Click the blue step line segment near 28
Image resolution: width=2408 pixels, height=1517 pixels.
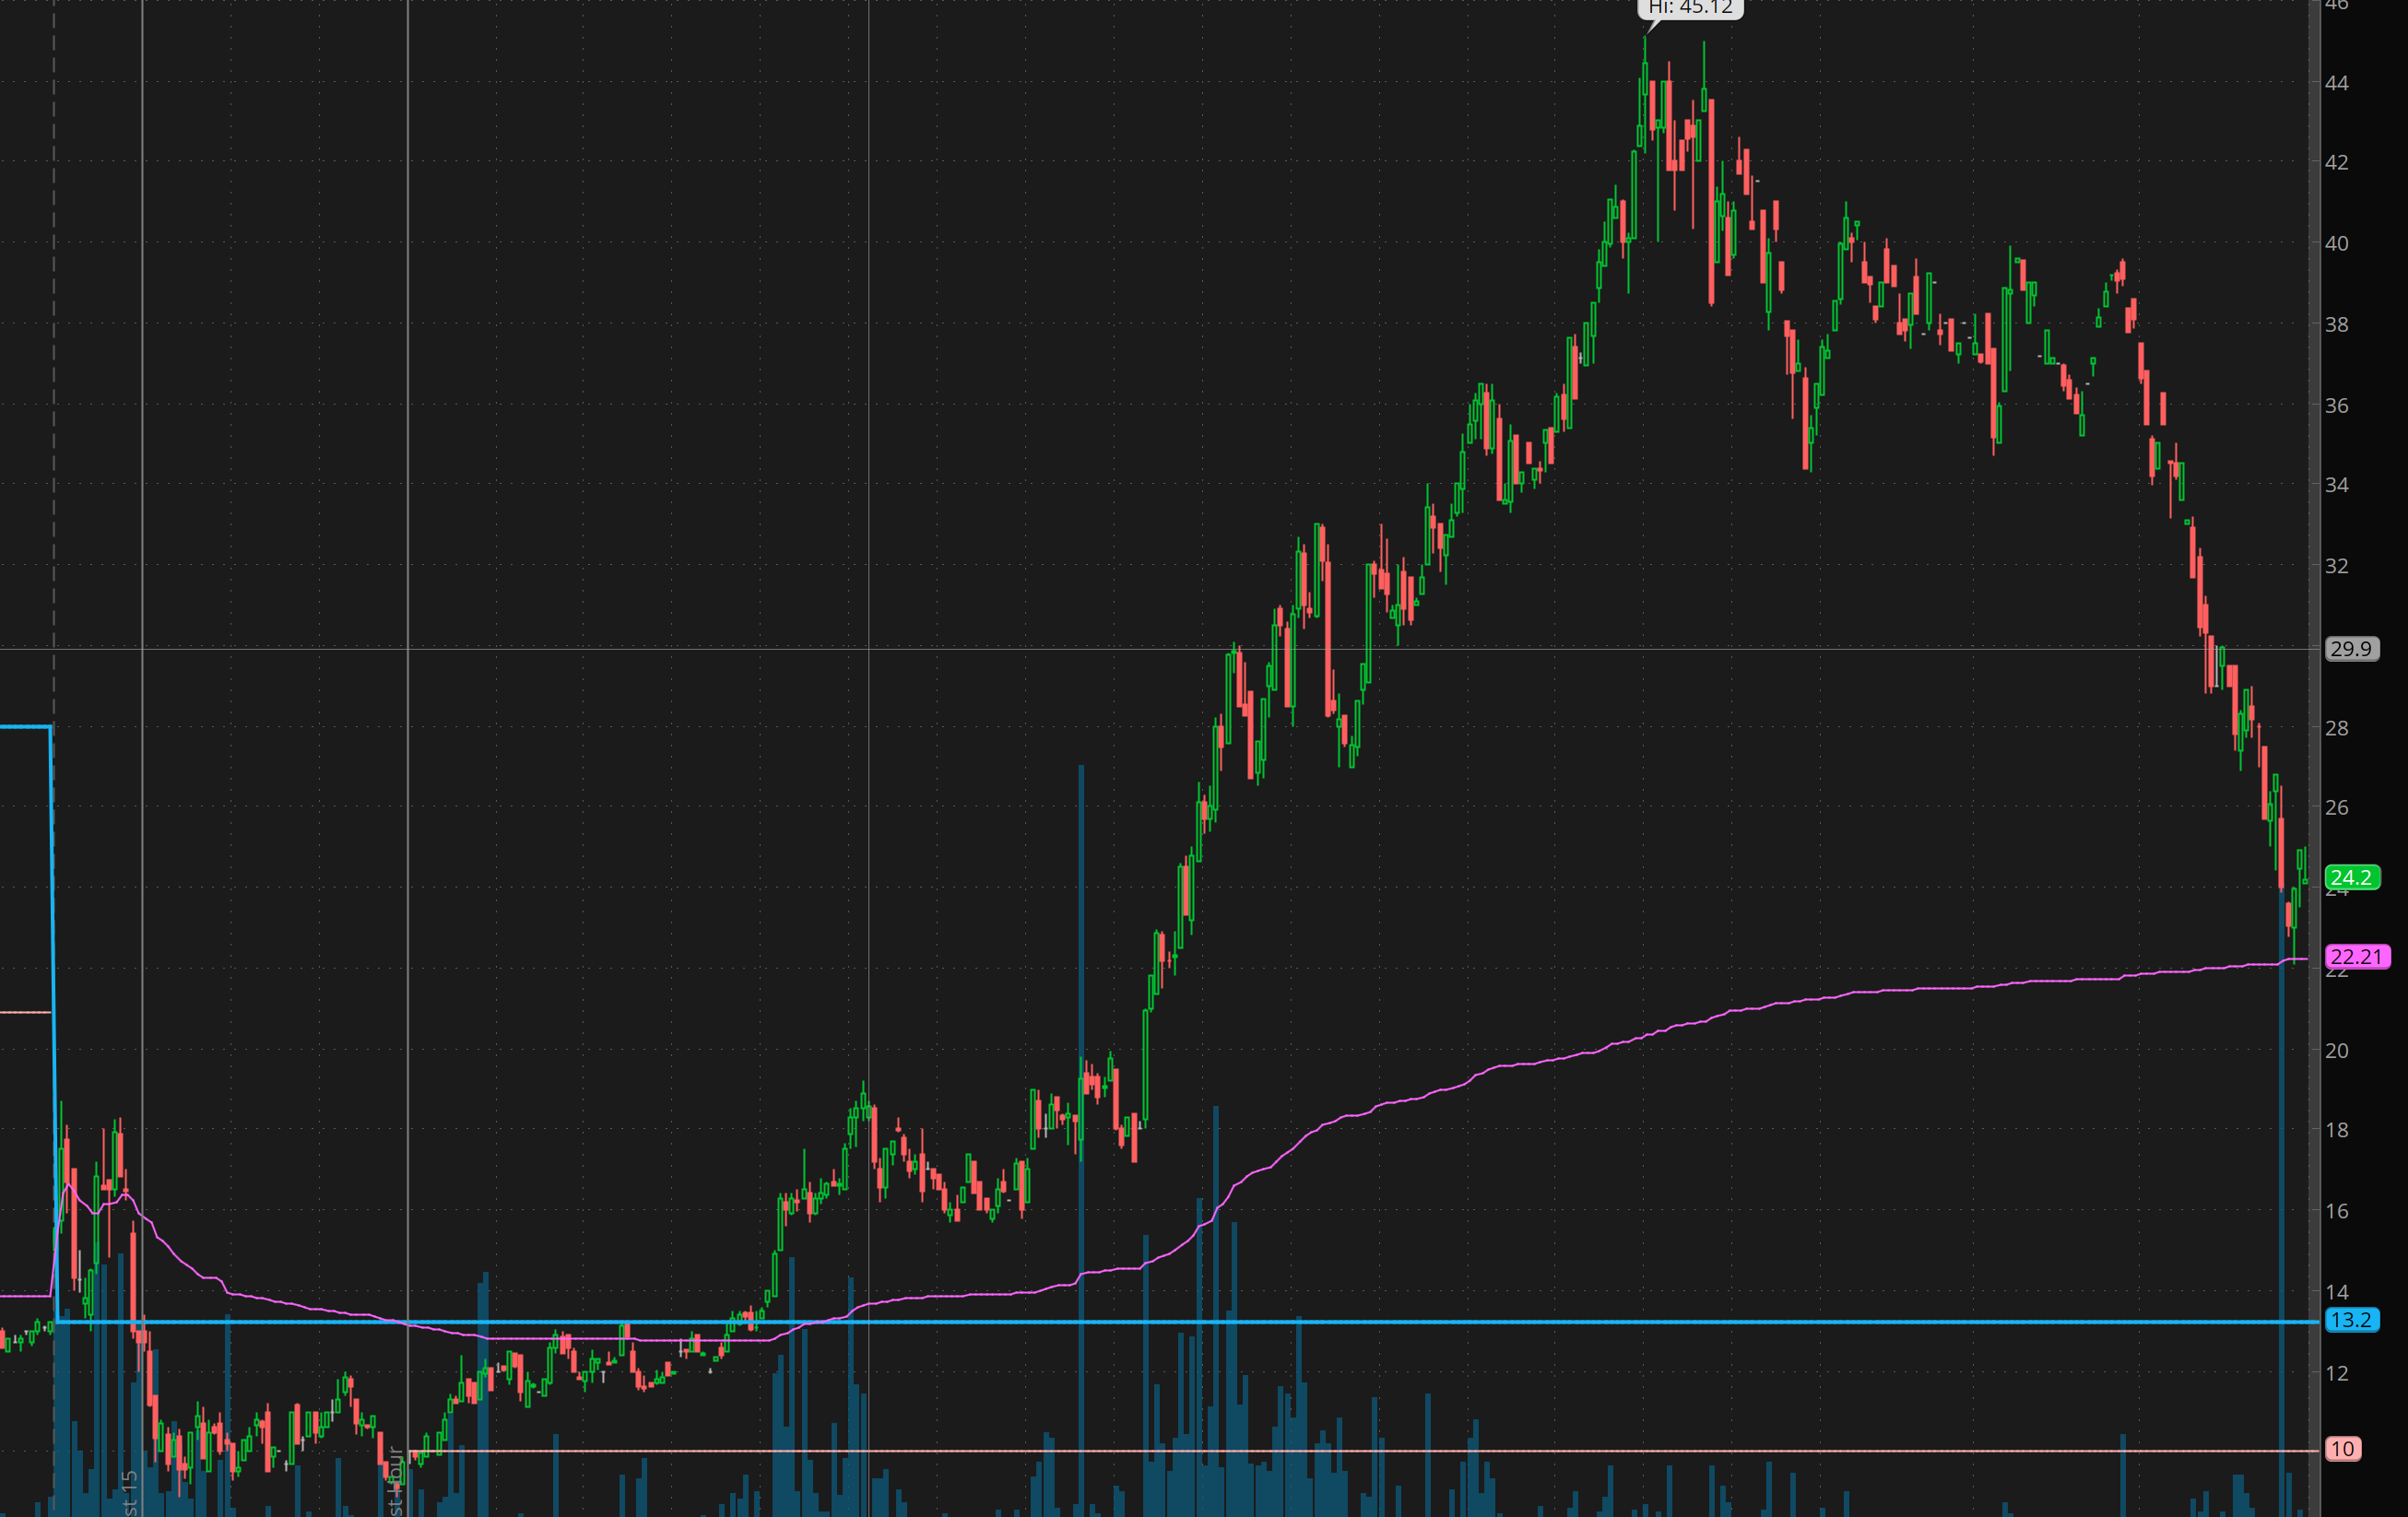pyautogui.click(x=25, y=727)
